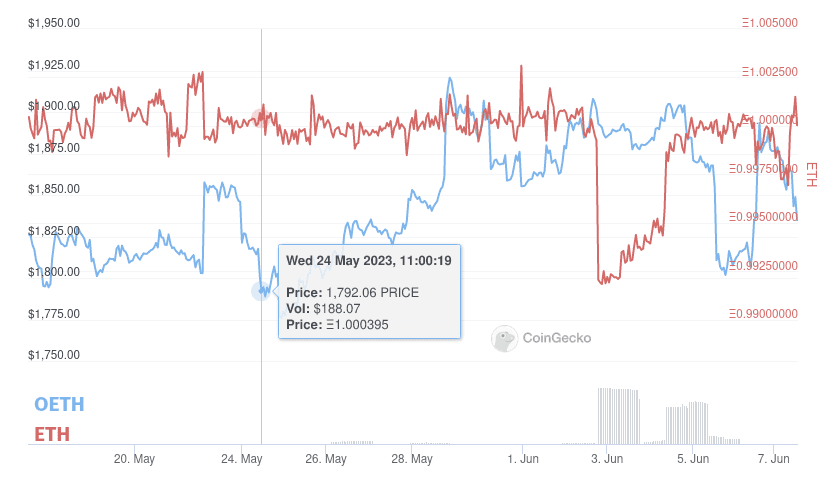
Task: Click the tall volume bars near 3. Jun
Action: pos(618,415)
